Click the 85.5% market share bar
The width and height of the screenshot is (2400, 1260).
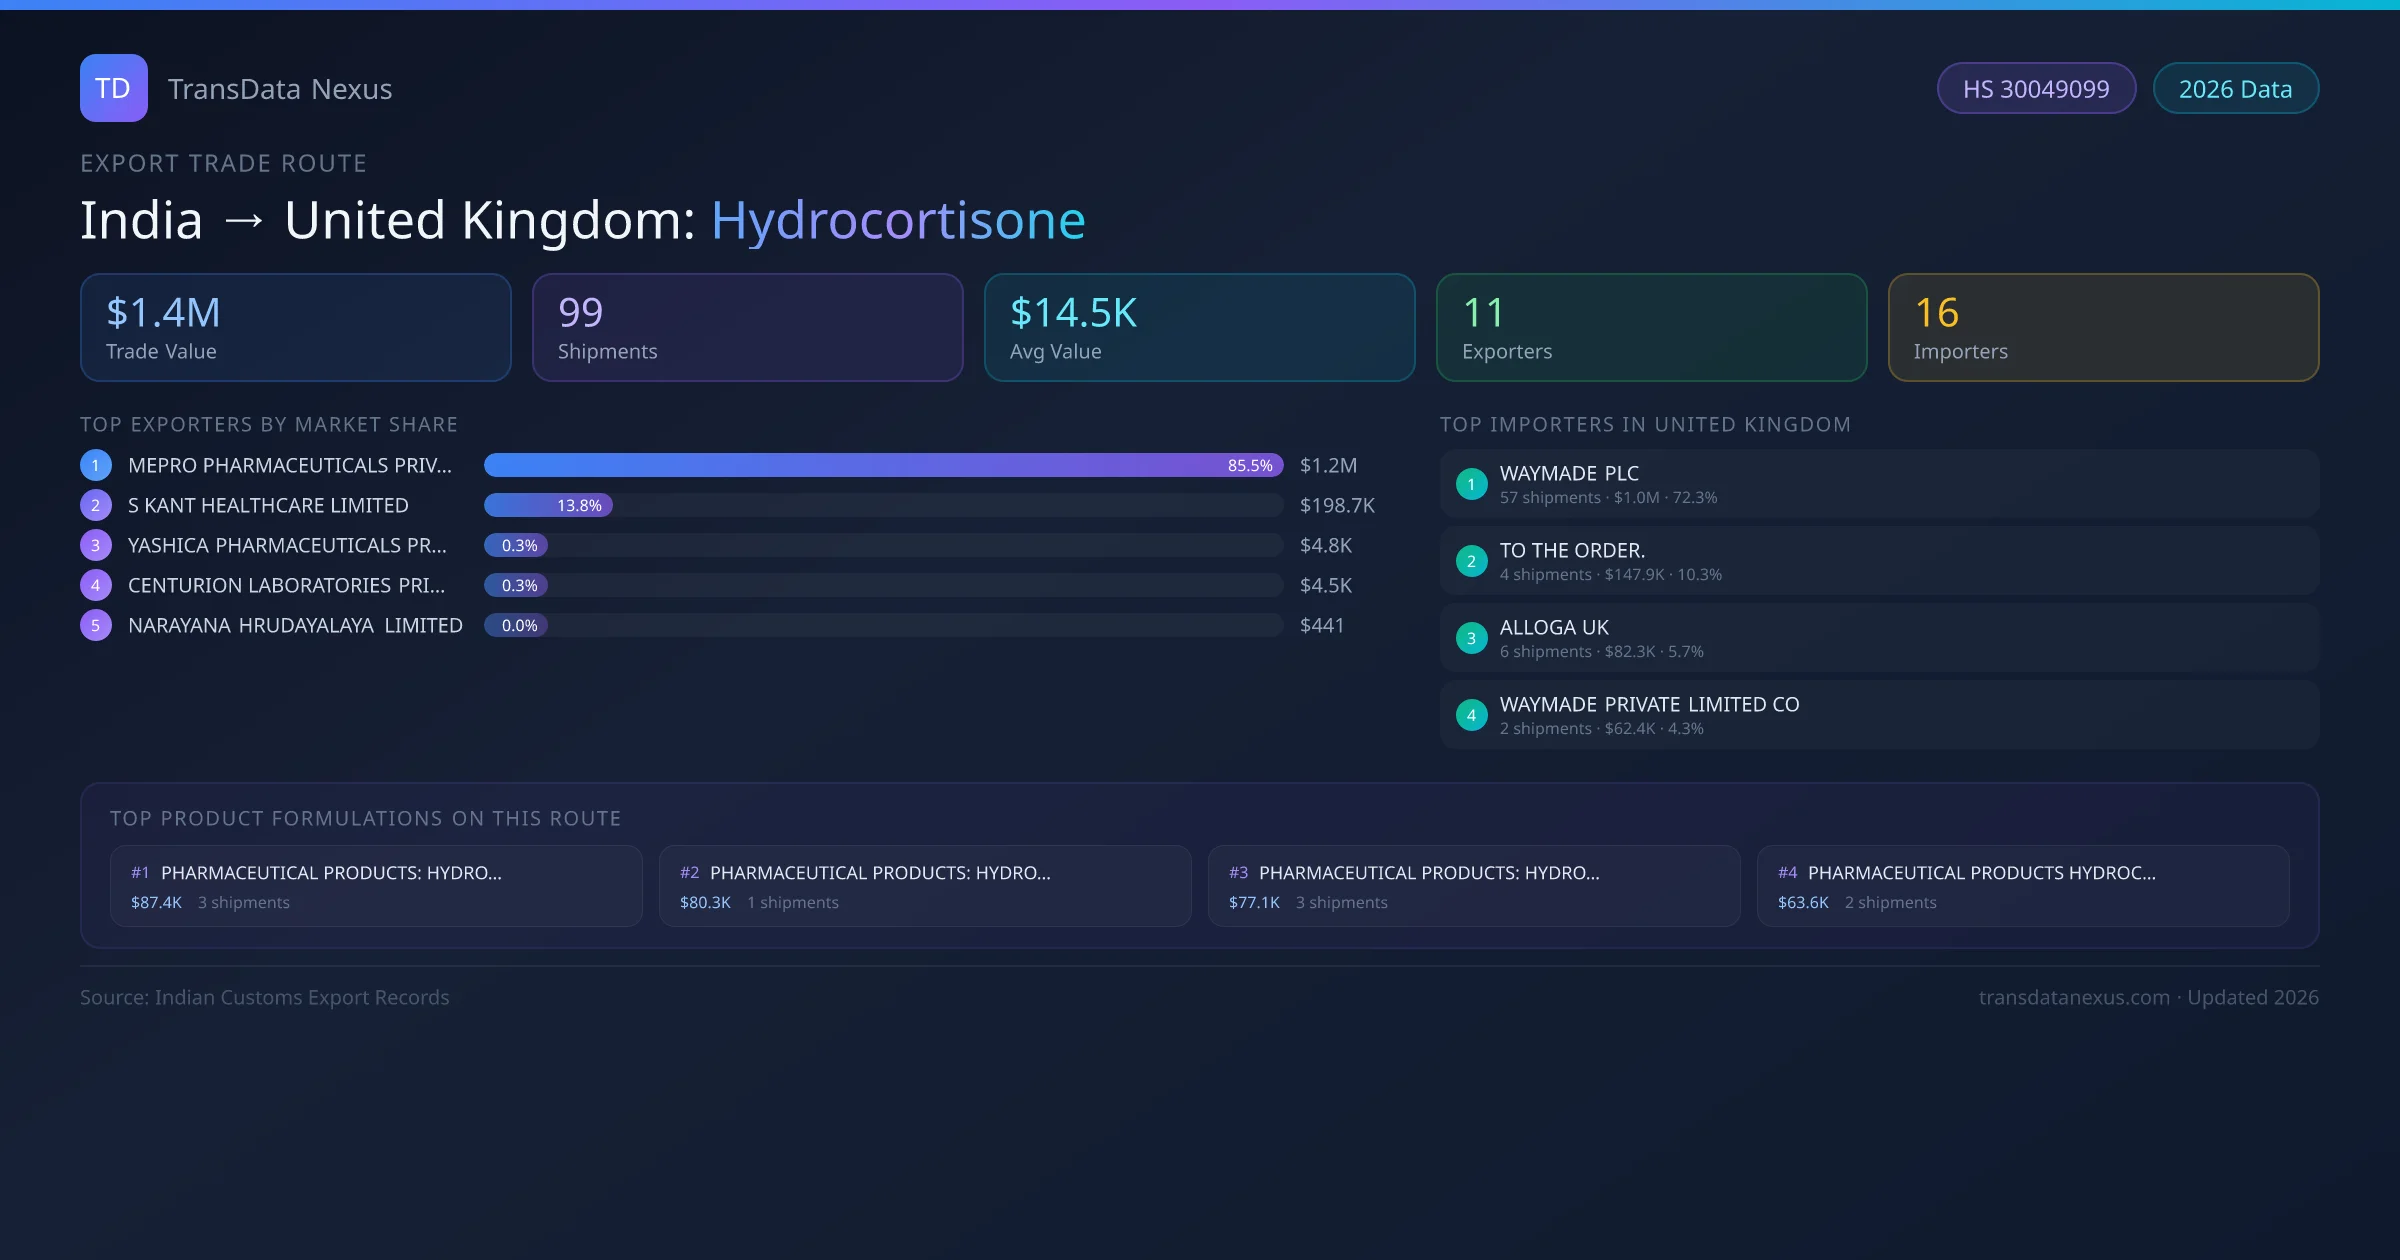pyautogui.click(x=883, y=465)
